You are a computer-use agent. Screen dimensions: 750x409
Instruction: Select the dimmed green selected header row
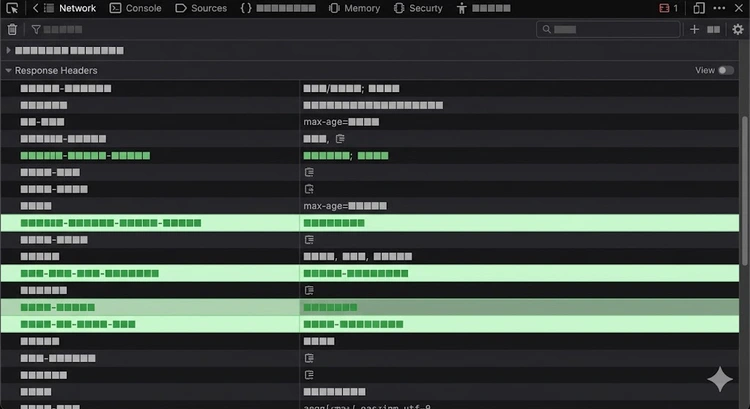click(370, 307)
